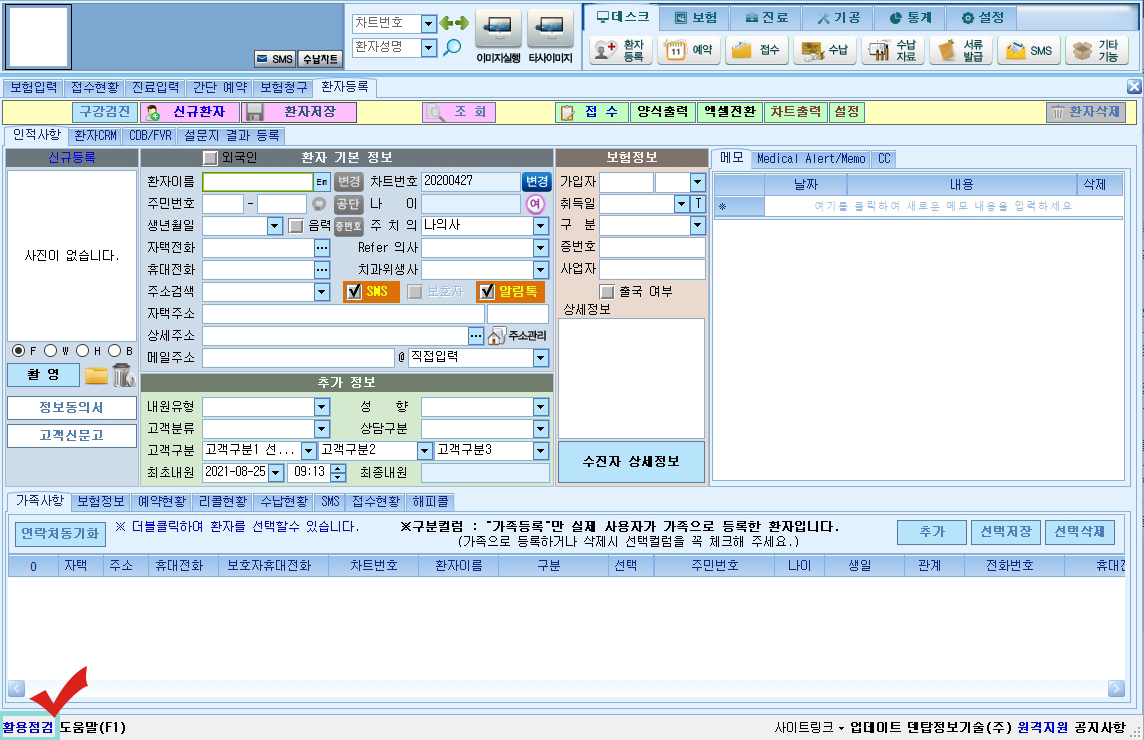Select the H photo radio button
1144x740 pixels.
82,351
